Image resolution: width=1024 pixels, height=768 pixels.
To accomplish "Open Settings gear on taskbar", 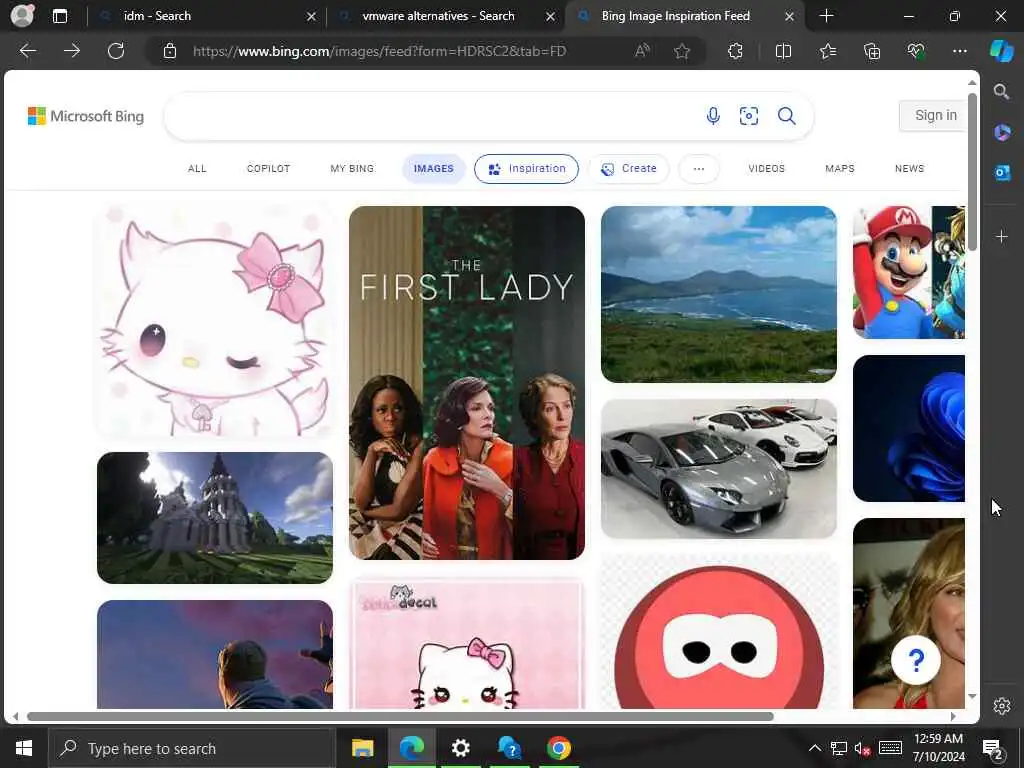I will [460, 748].
